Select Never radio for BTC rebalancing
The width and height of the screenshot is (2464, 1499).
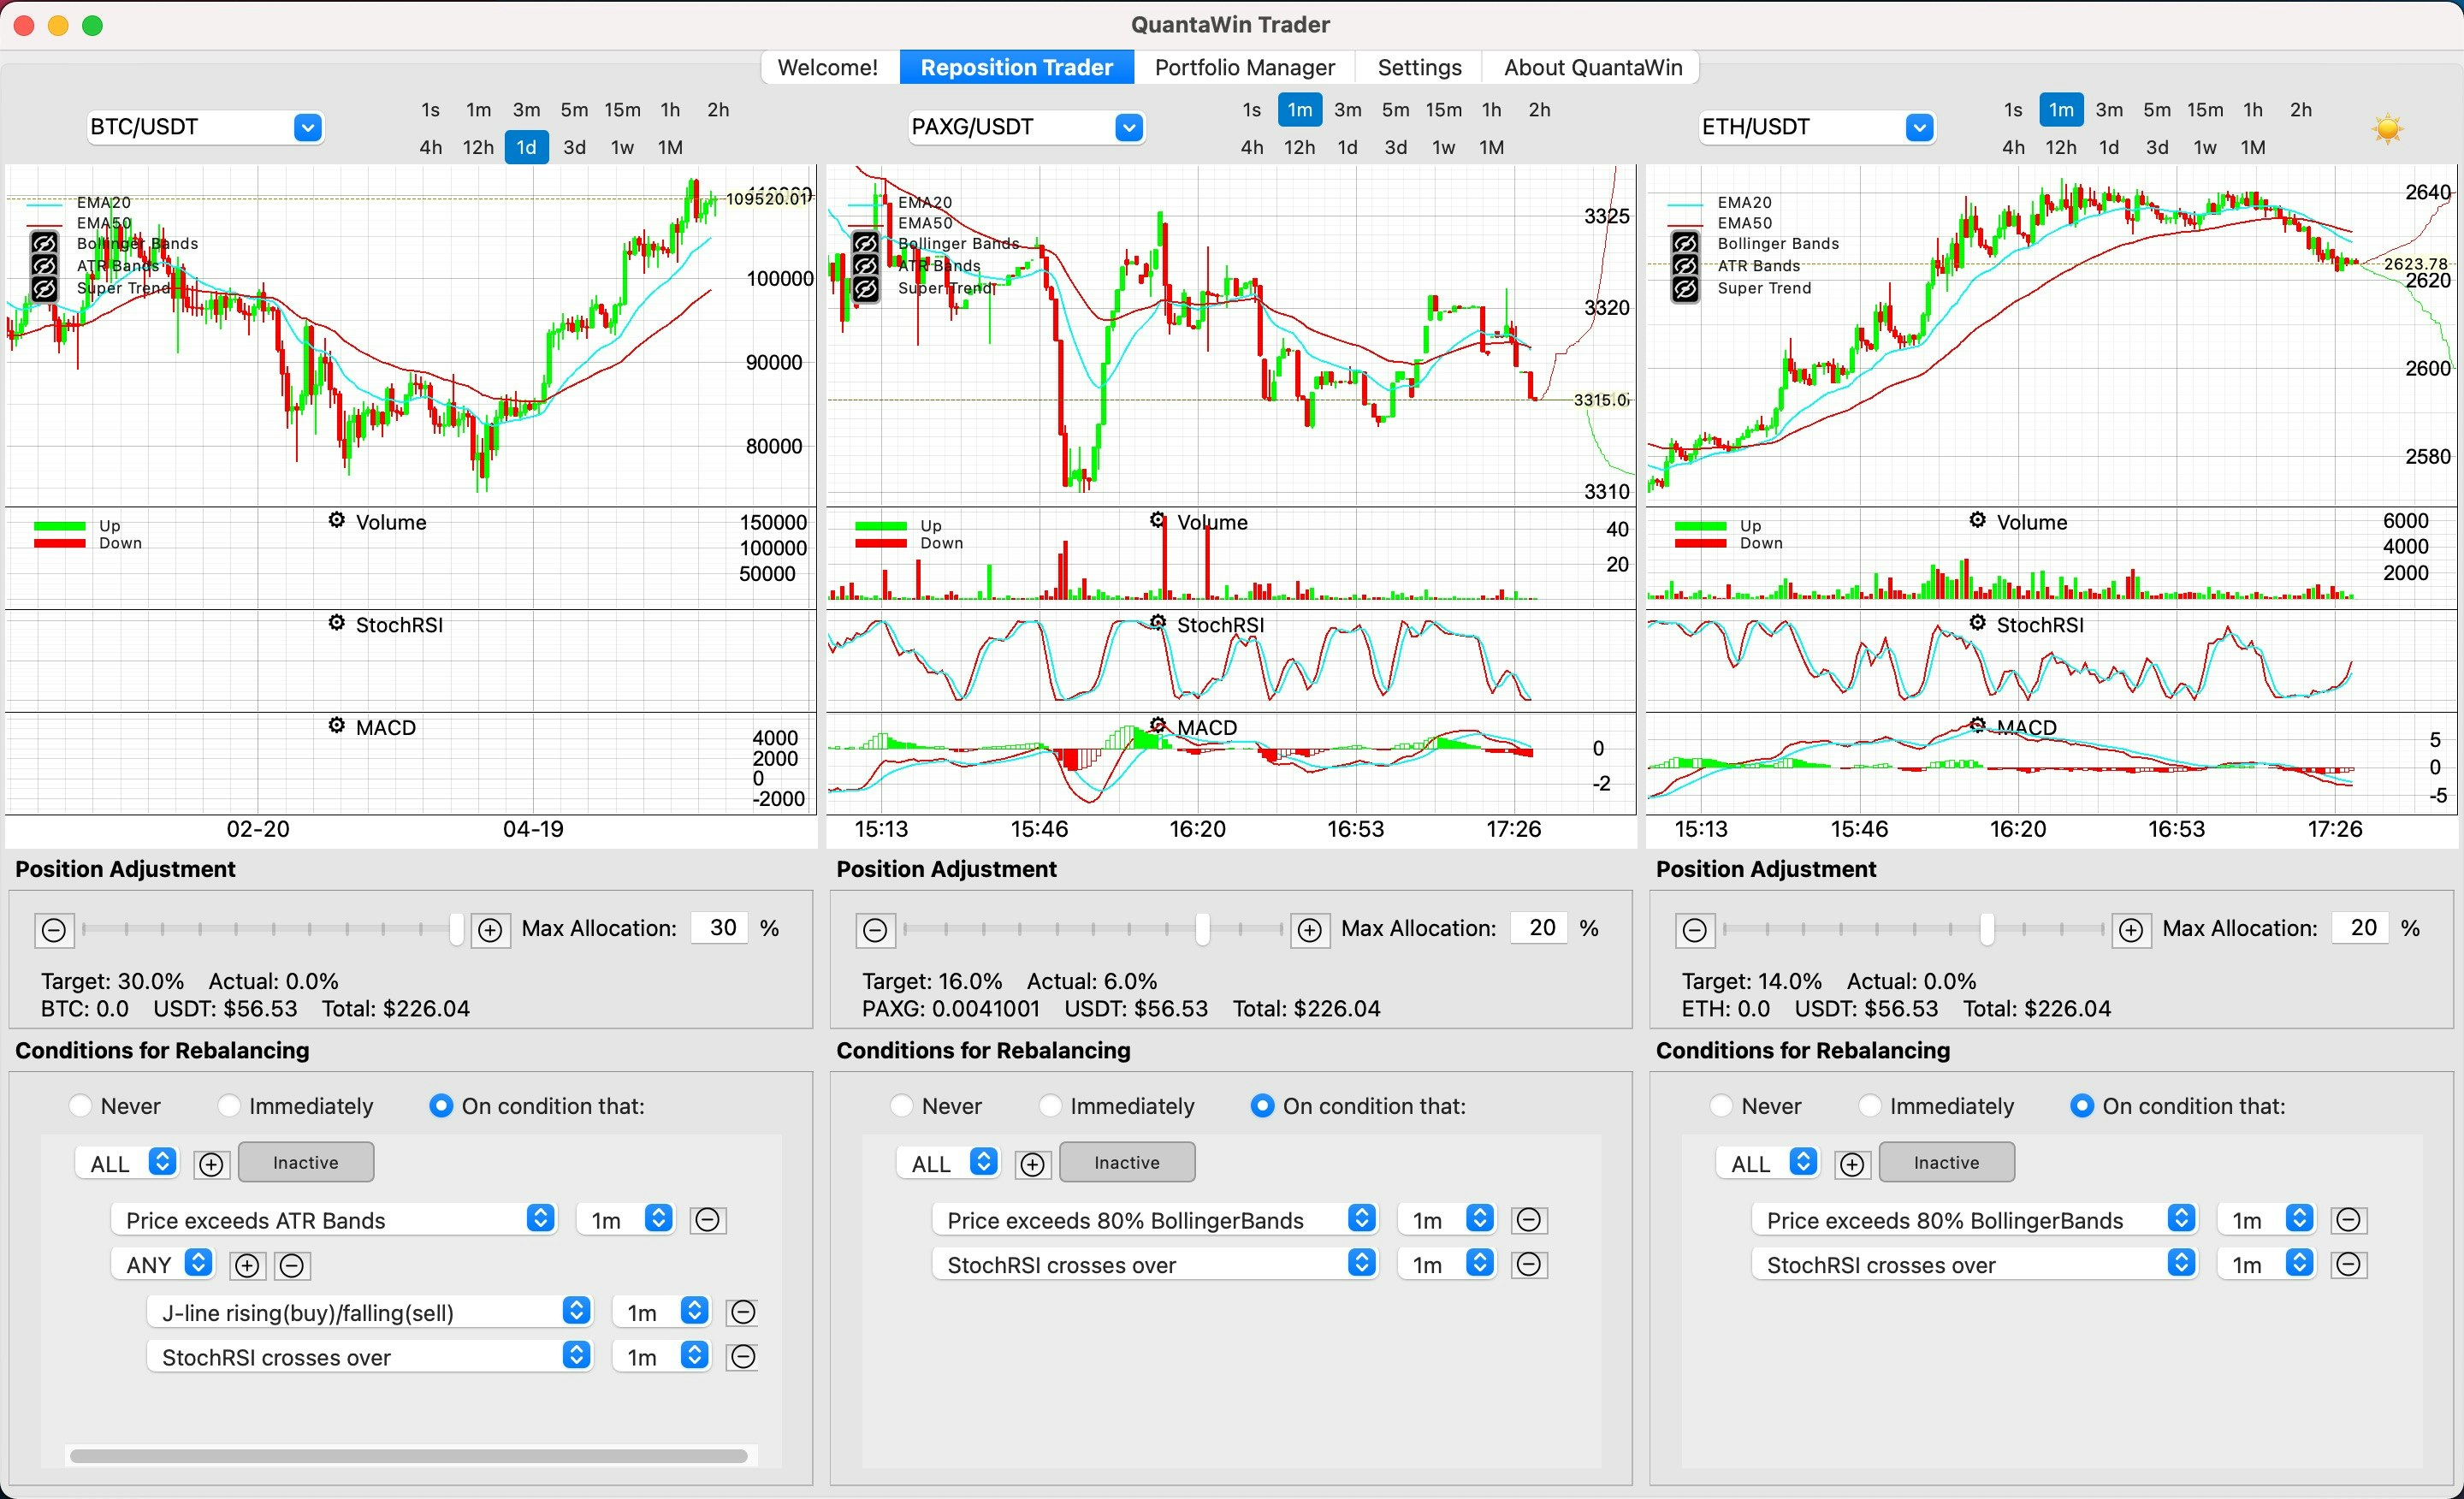pyautogui.click(x=81, y=1106)
